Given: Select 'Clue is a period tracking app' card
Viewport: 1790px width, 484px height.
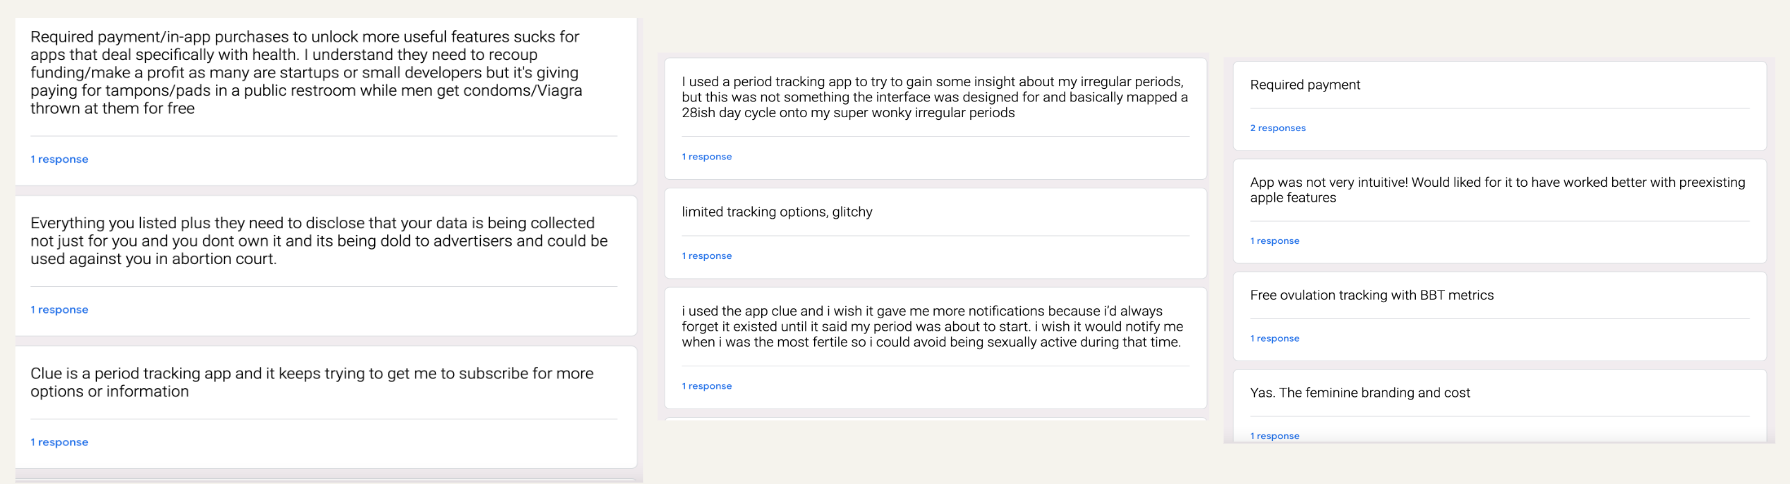Looking at the screenshot, I should 326,407.
